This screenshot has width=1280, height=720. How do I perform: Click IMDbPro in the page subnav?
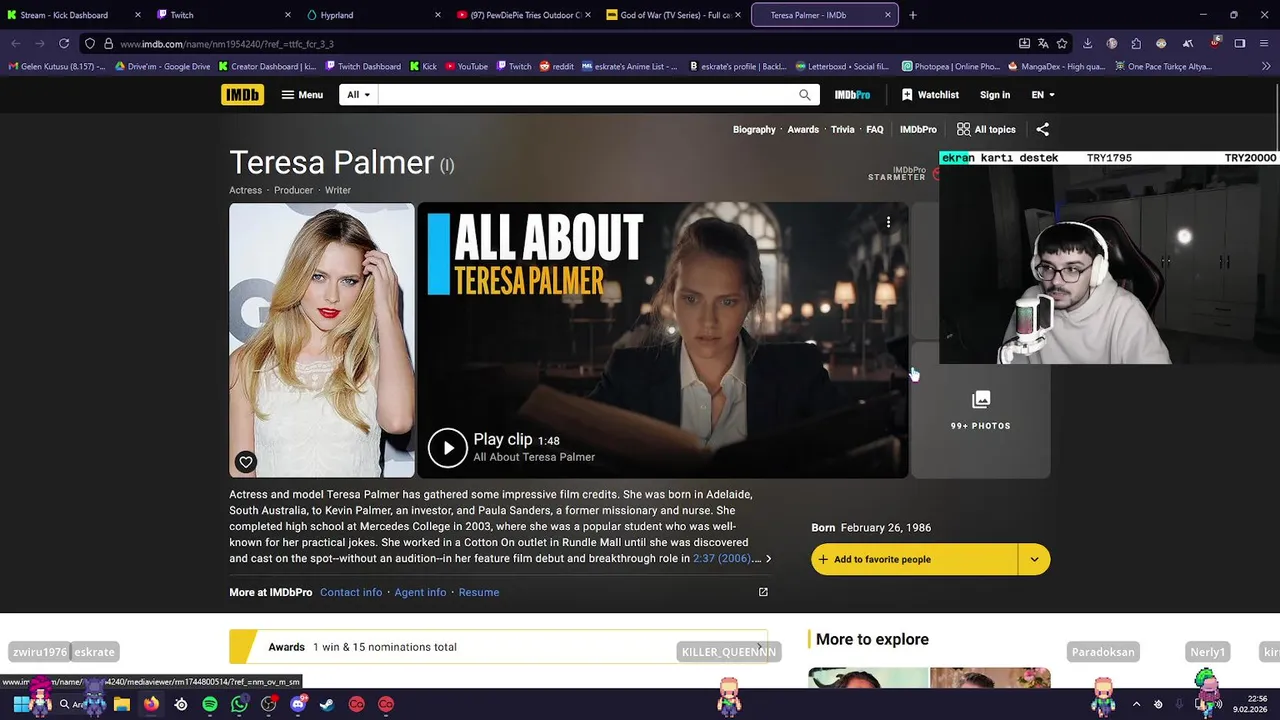[918, 129]
